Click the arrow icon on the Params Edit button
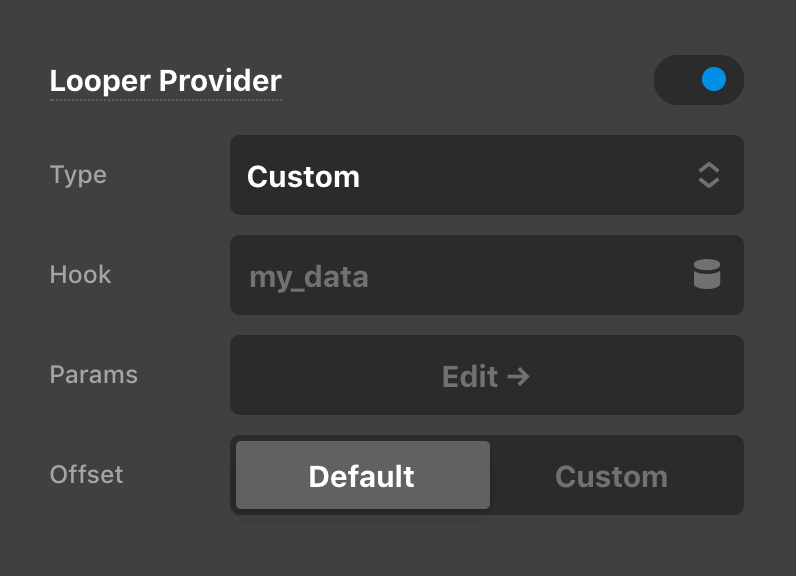 click(518, 376)
